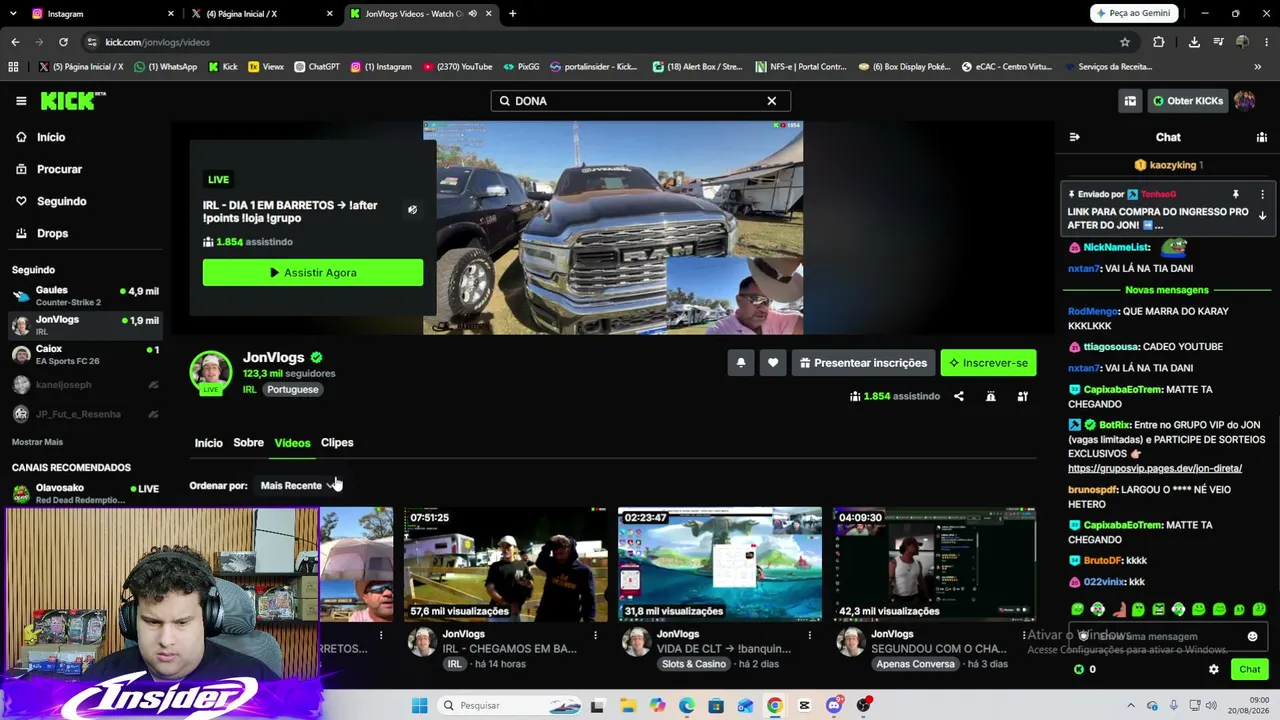The height and width of the screenshot is (720, 1280).
Task: Click the Portuguese language tag
Action: [292, 389]
